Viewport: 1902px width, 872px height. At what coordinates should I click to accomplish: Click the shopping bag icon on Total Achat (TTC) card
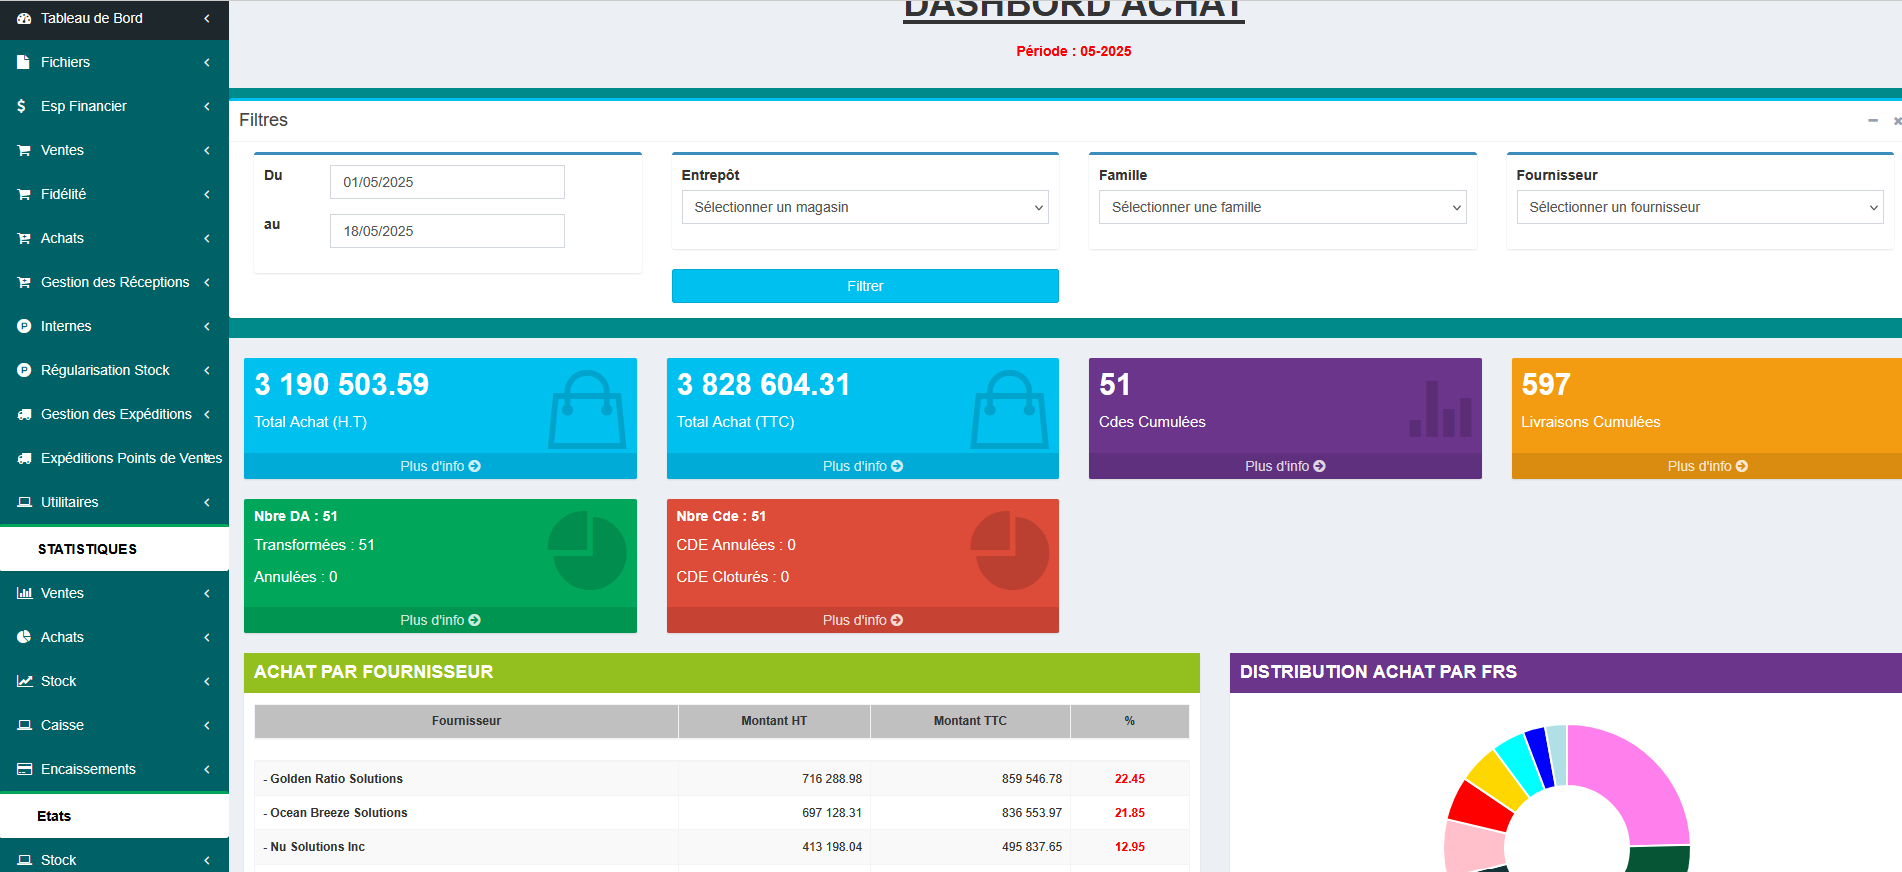1009,410
